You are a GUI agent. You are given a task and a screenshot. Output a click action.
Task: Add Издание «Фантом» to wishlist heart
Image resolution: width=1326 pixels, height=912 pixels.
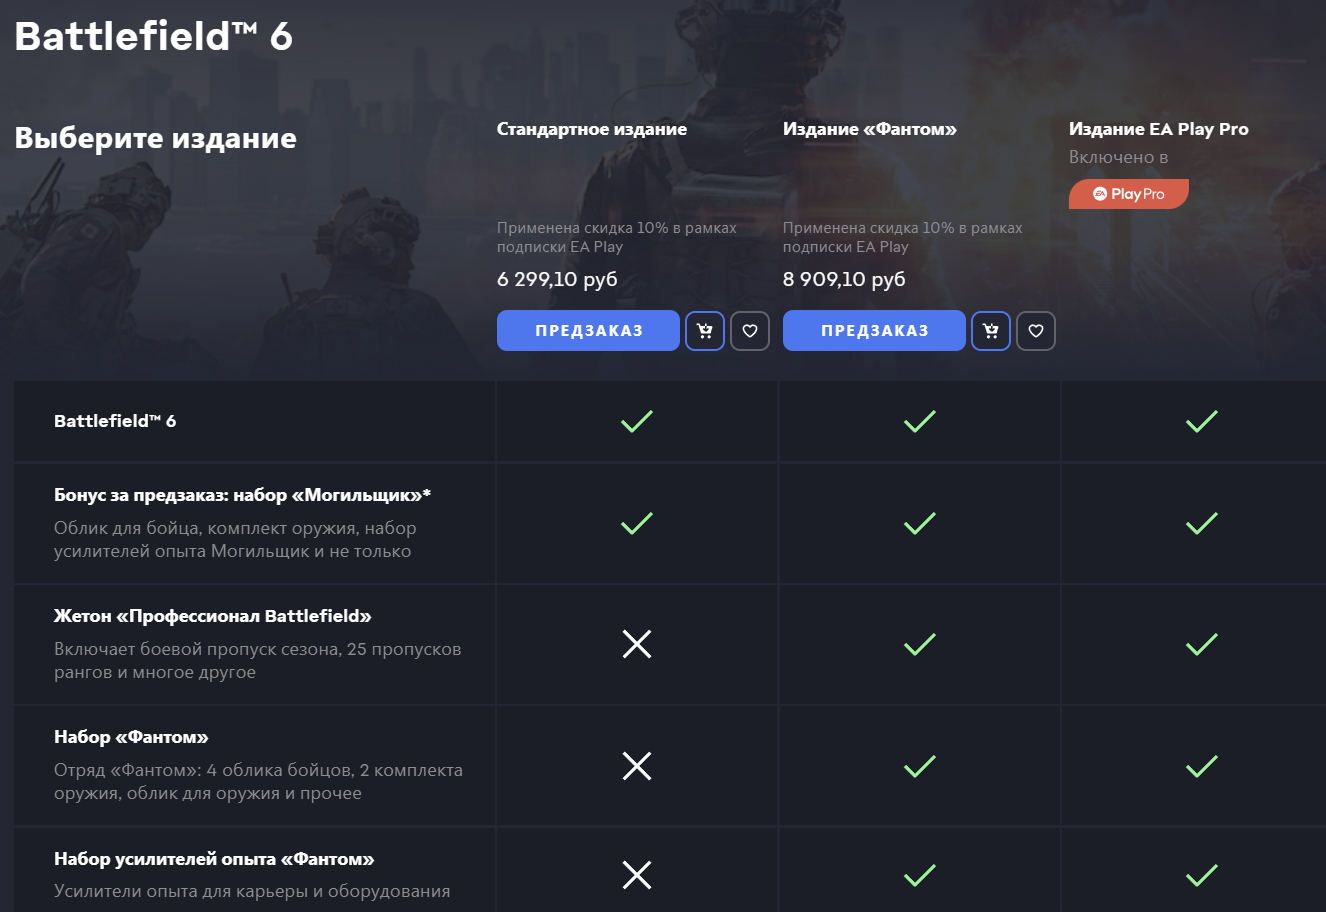tap(1036, 331)
